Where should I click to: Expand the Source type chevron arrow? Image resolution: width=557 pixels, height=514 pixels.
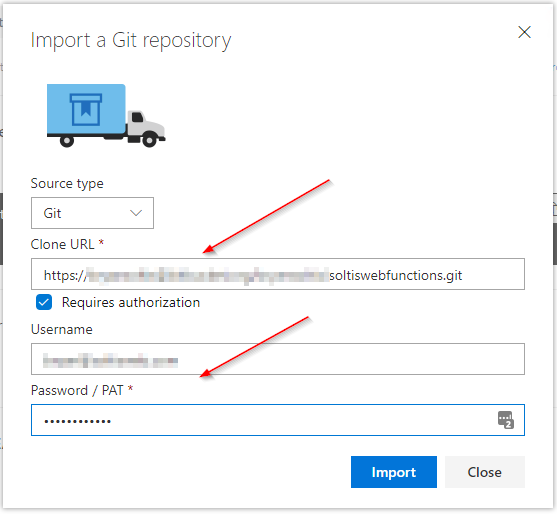point(136,213)
